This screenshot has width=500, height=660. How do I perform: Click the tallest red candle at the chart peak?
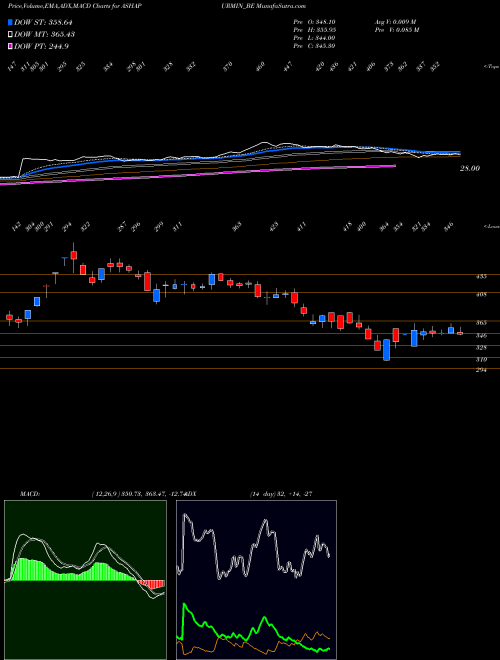tap(74, 255)
